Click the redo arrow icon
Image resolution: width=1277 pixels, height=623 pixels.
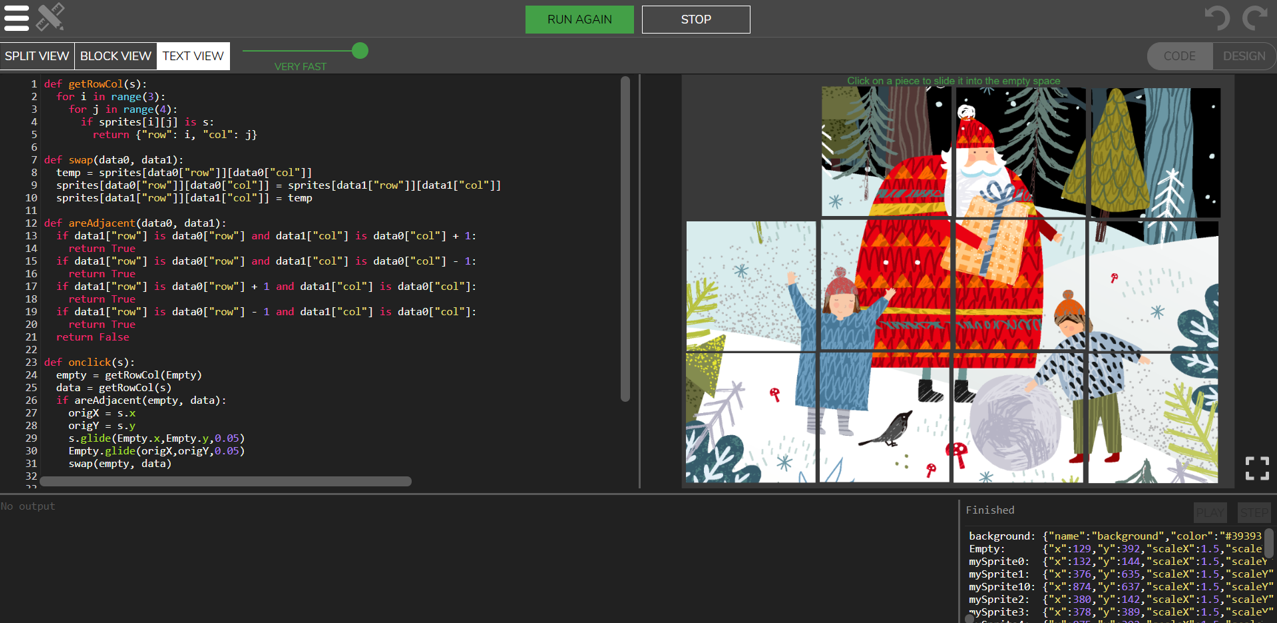tap(1255, 18)
